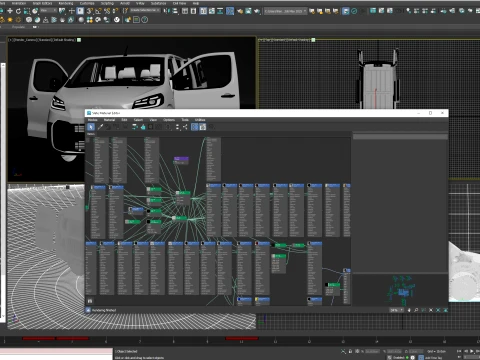
Task: Toggle the Snaps Toggle button
Action: pos(90,11)
